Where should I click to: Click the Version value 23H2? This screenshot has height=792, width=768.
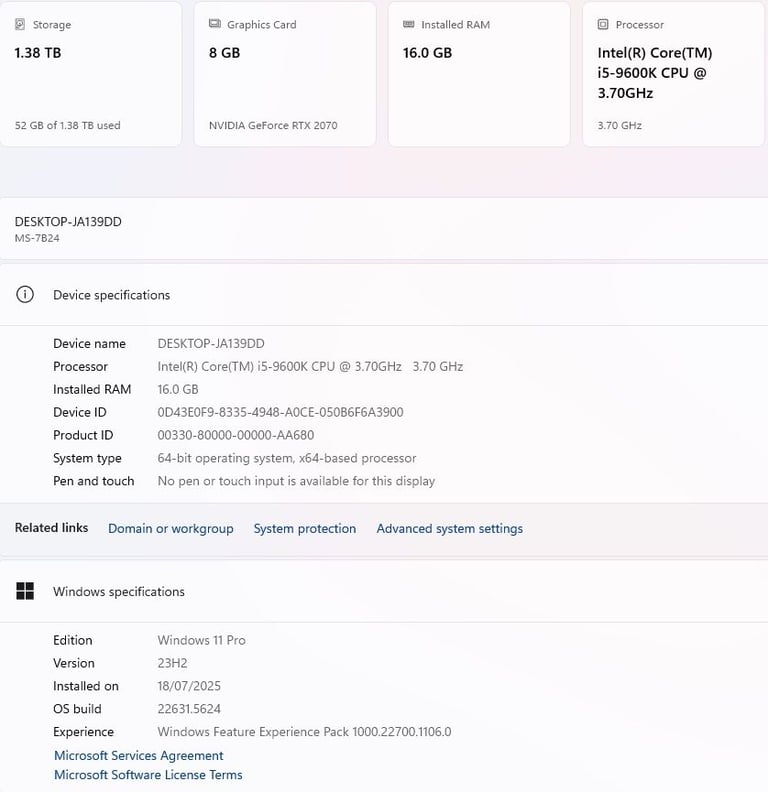(x=172, y=663)
